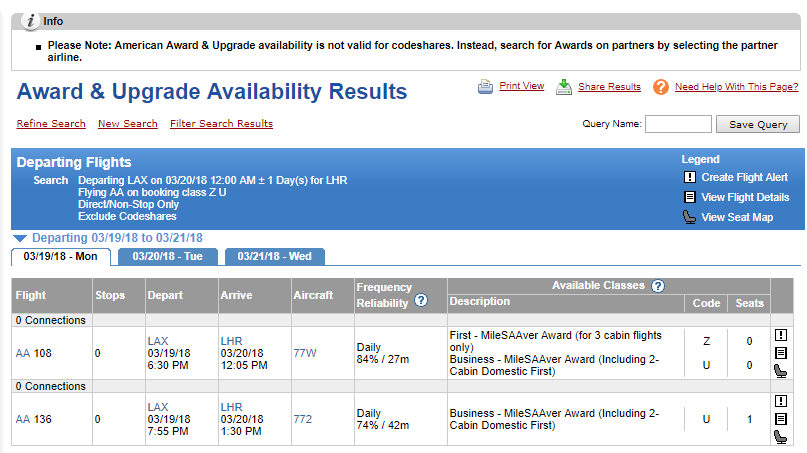
Task: Start a New Search via link
Action: (128, 124)
